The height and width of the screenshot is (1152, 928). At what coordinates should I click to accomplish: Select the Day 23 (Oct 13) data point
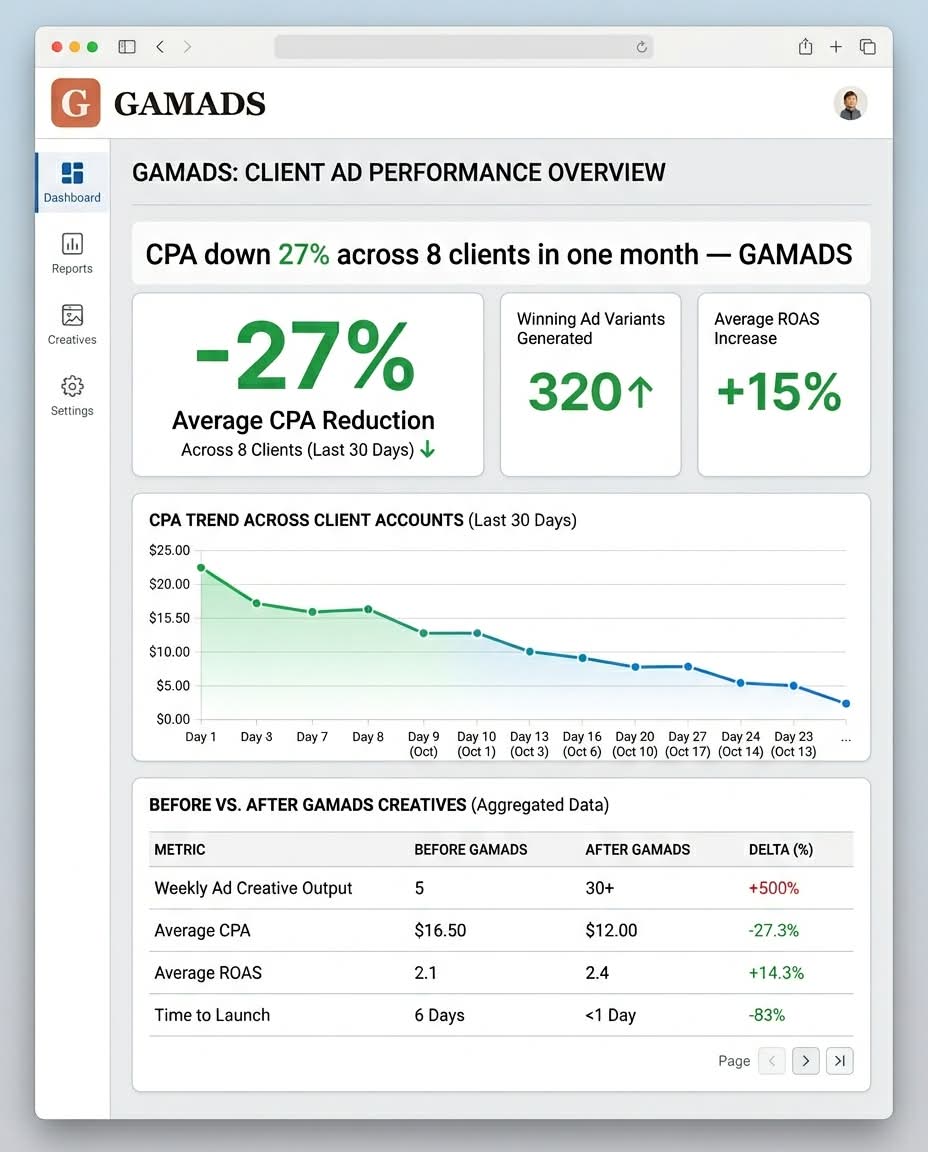click(794, 686)
